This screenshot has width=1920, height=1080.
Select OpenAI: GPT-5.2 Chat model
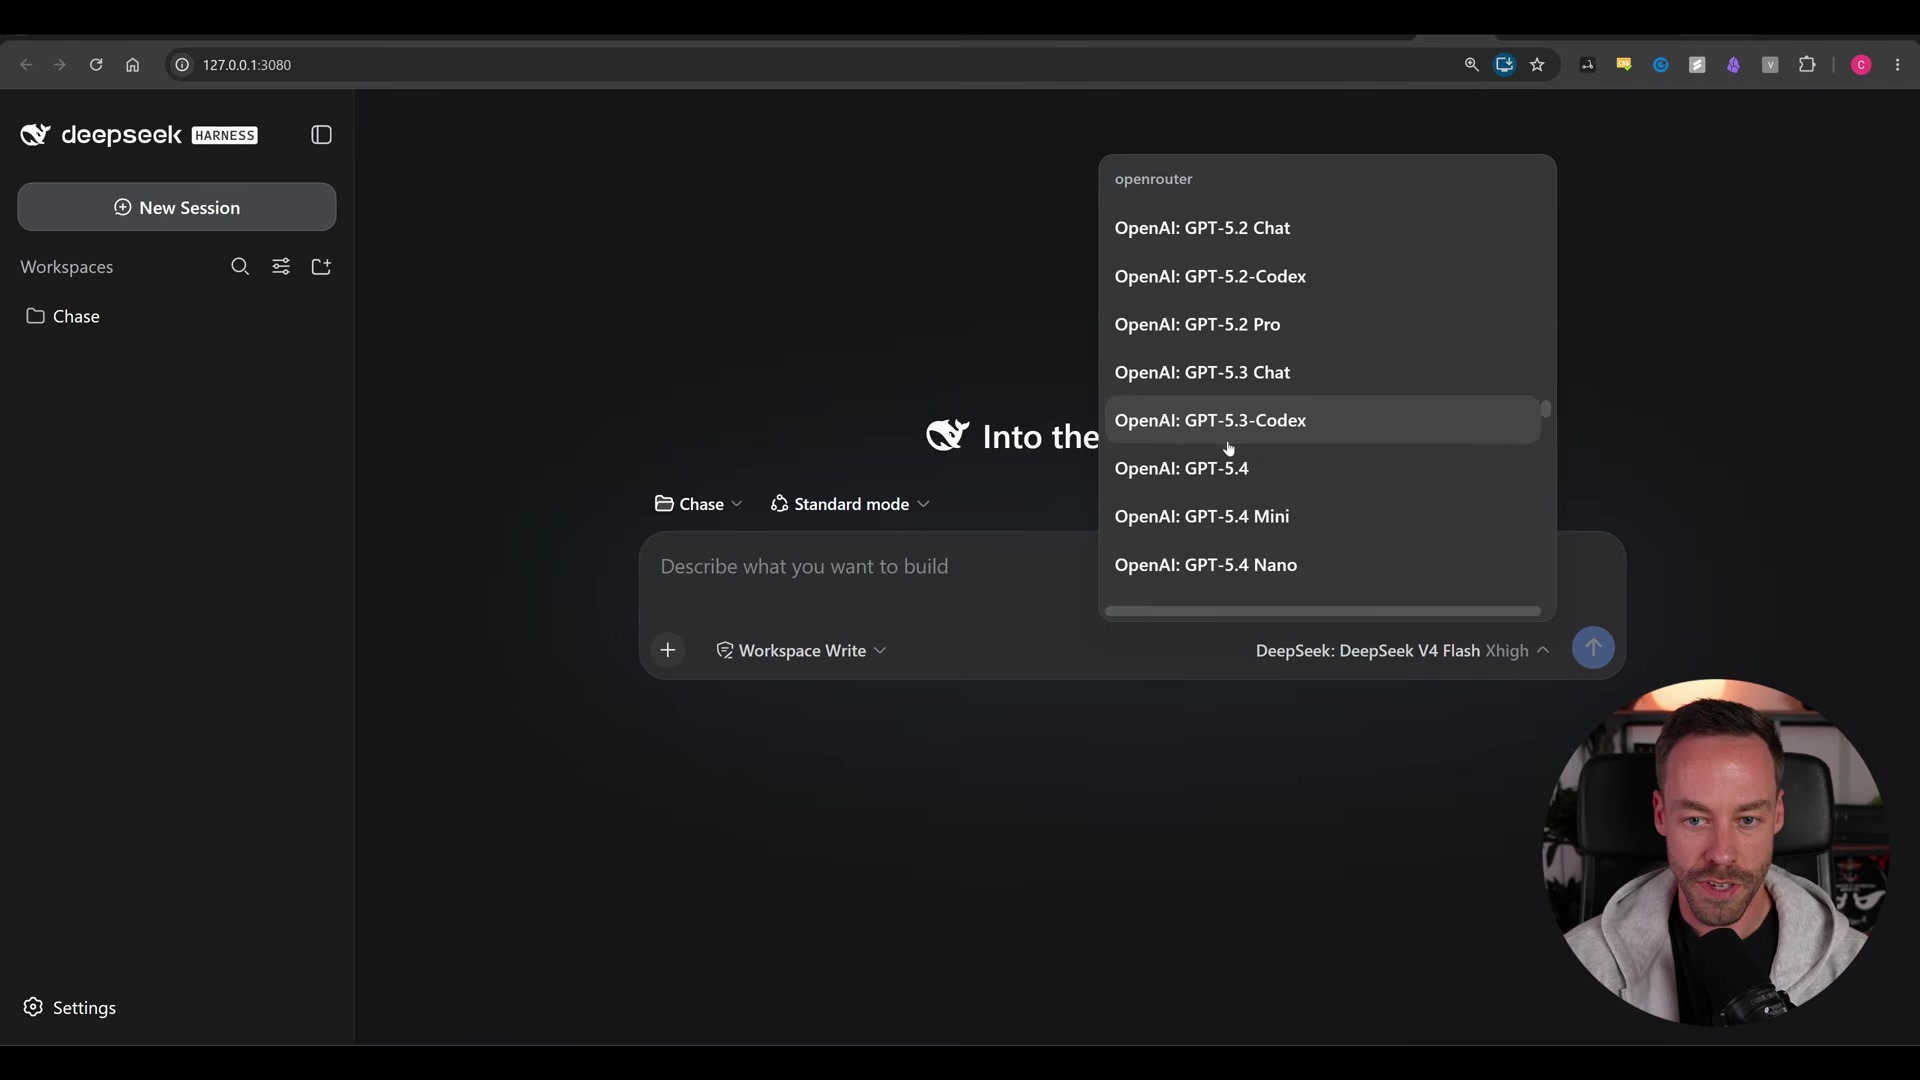(x=1322, y=228)
